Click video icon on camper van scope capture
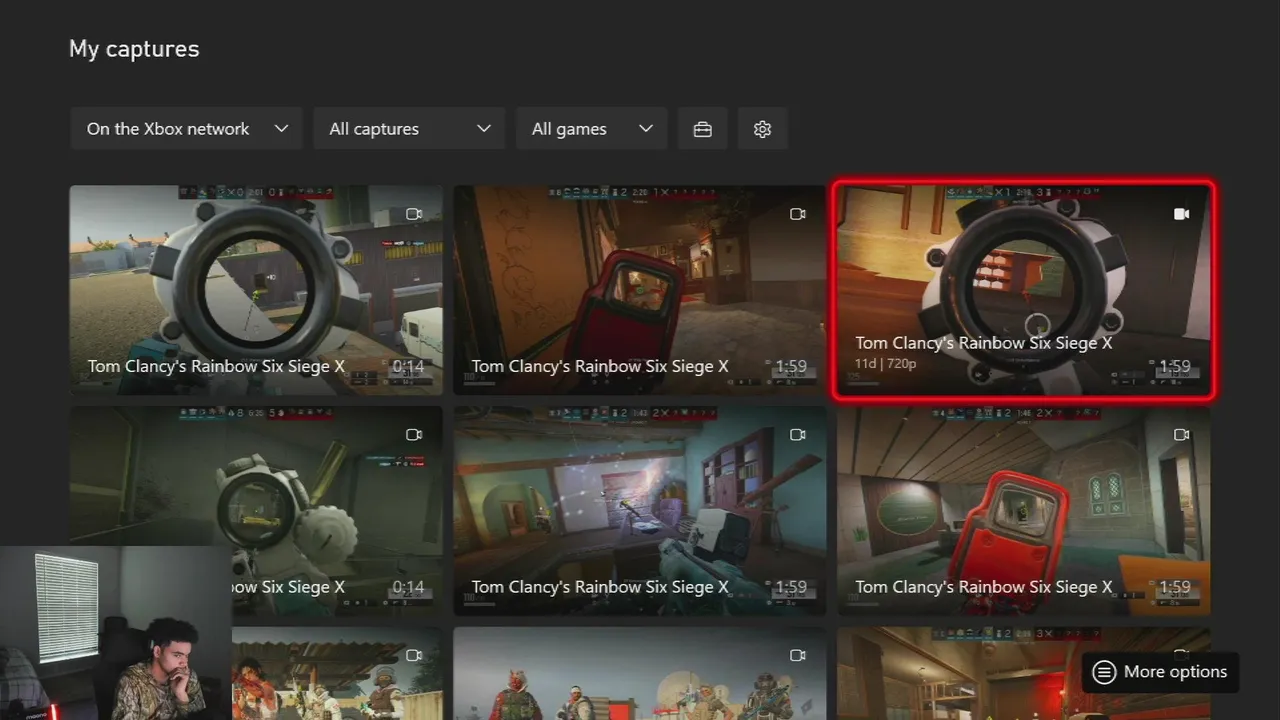The width and height of the screenshot is (1280, 720). (x=414, y=214)
